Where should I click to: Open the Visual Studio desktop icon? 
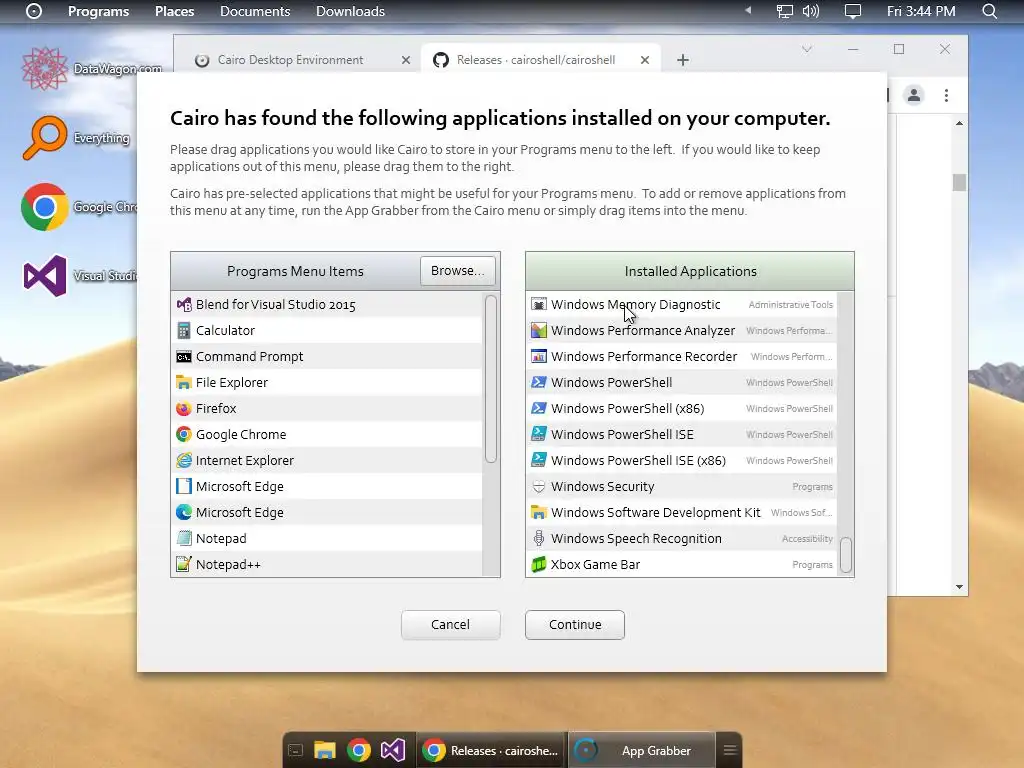click(44, 276)
